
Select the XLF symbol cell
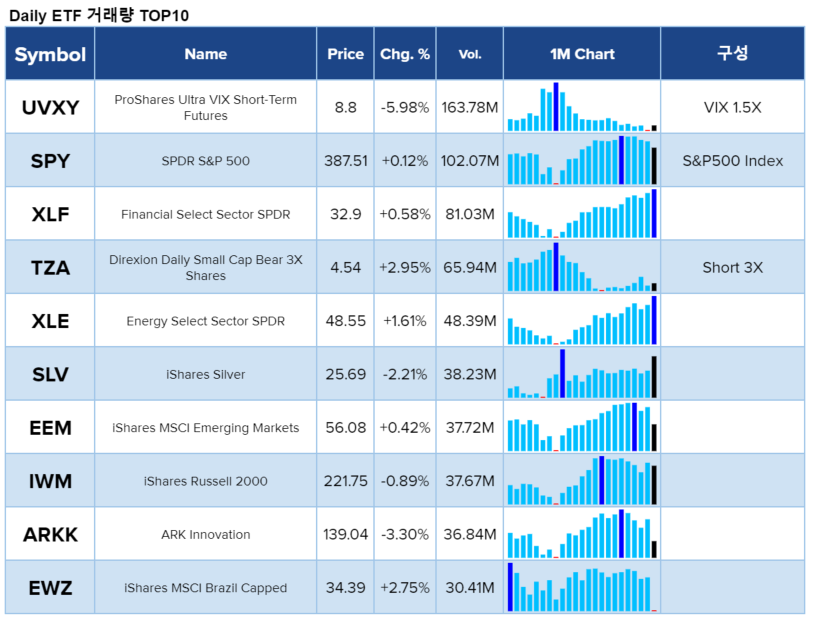(50, 214)
